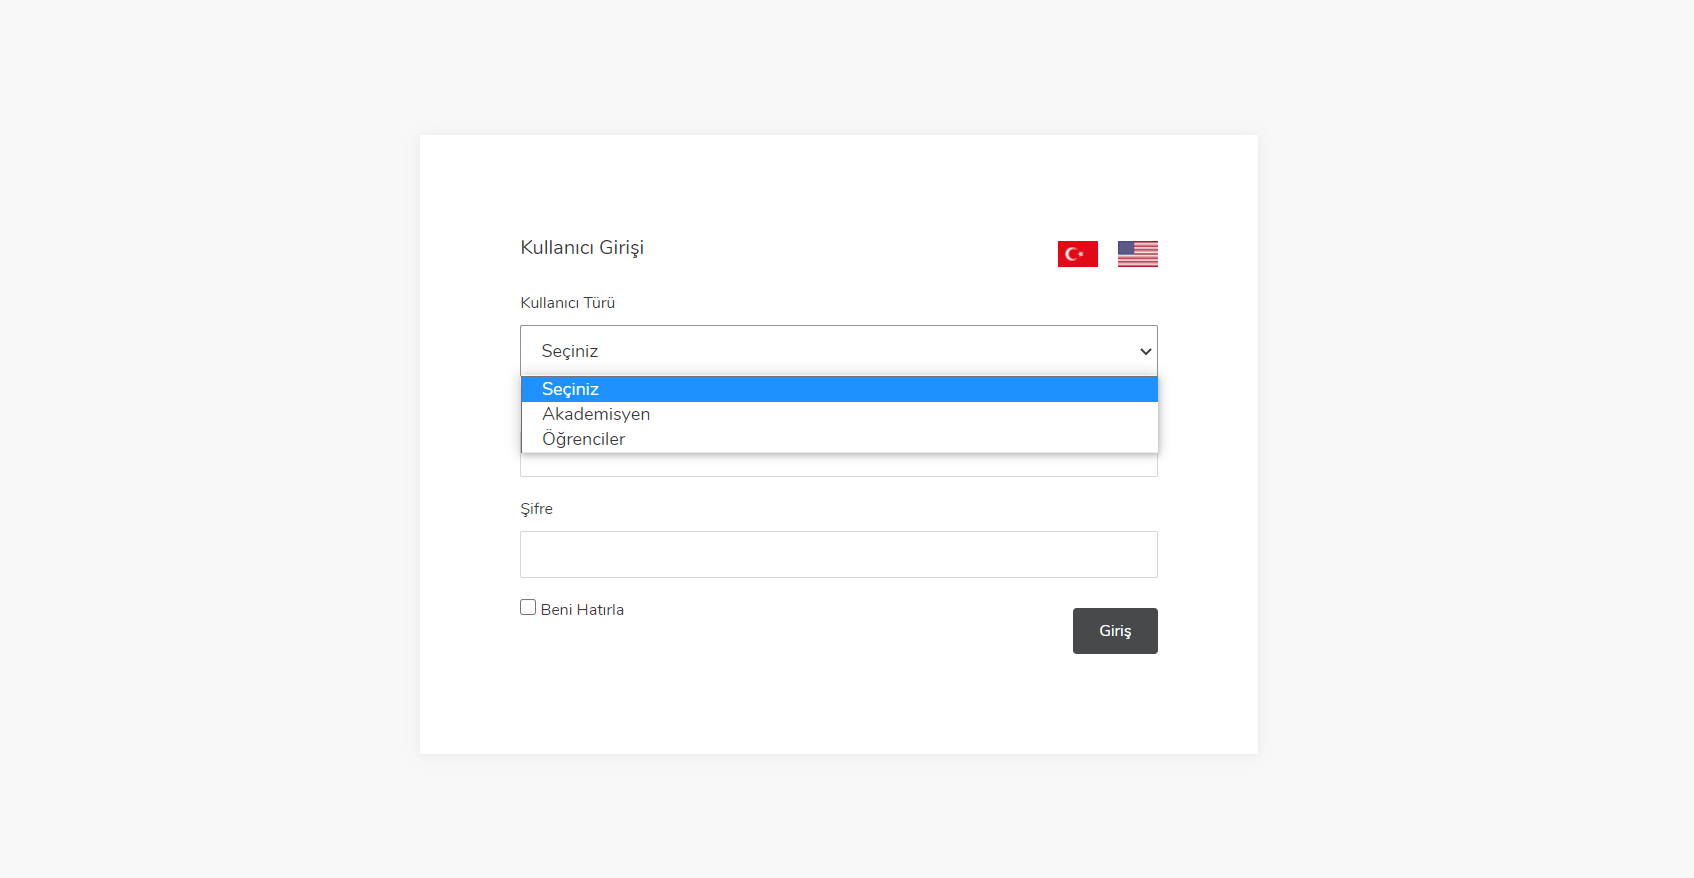This screenshot has width=1694, height=878.
Task: Click the Şifre field label
Action: (x=536, y=509)
